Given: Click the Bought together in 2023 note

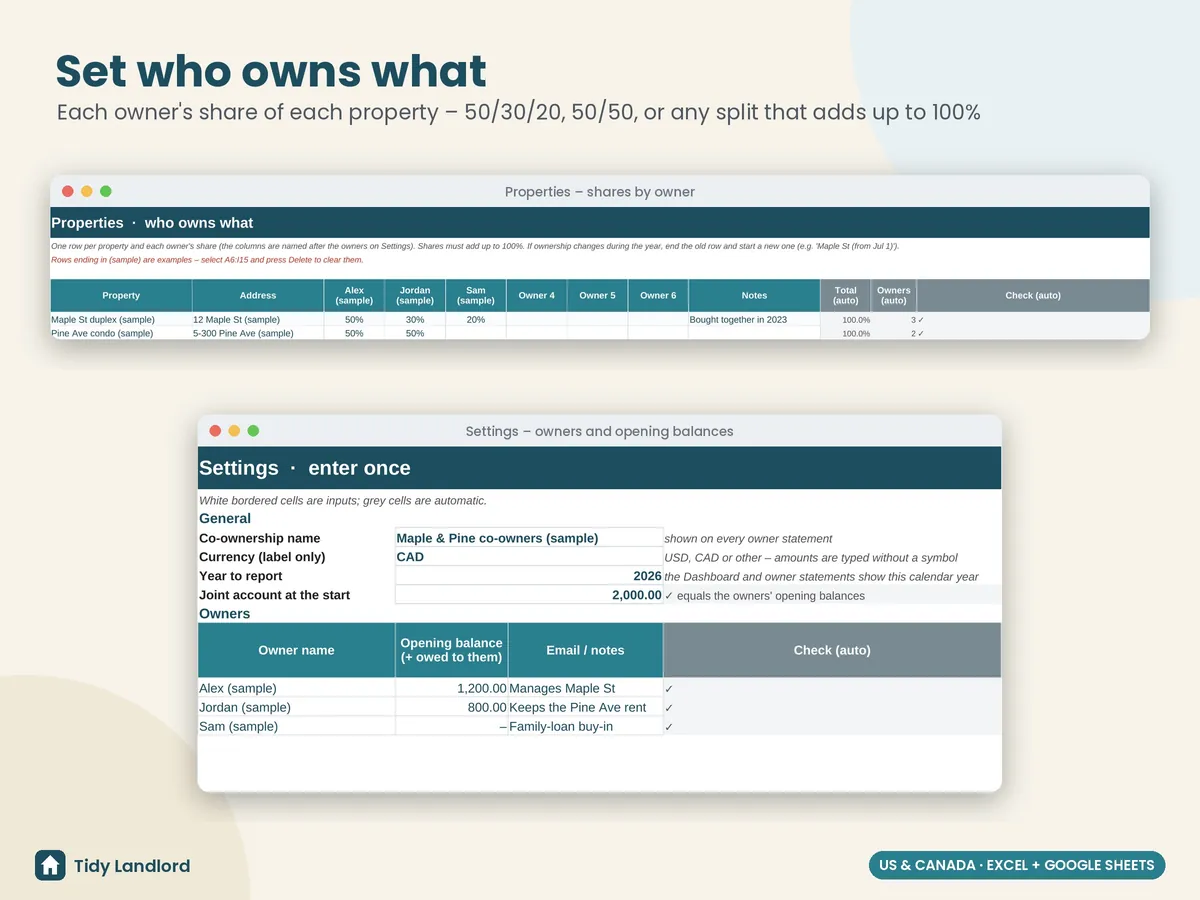Looking at the screenshot, I should click(x=754, y=320).
